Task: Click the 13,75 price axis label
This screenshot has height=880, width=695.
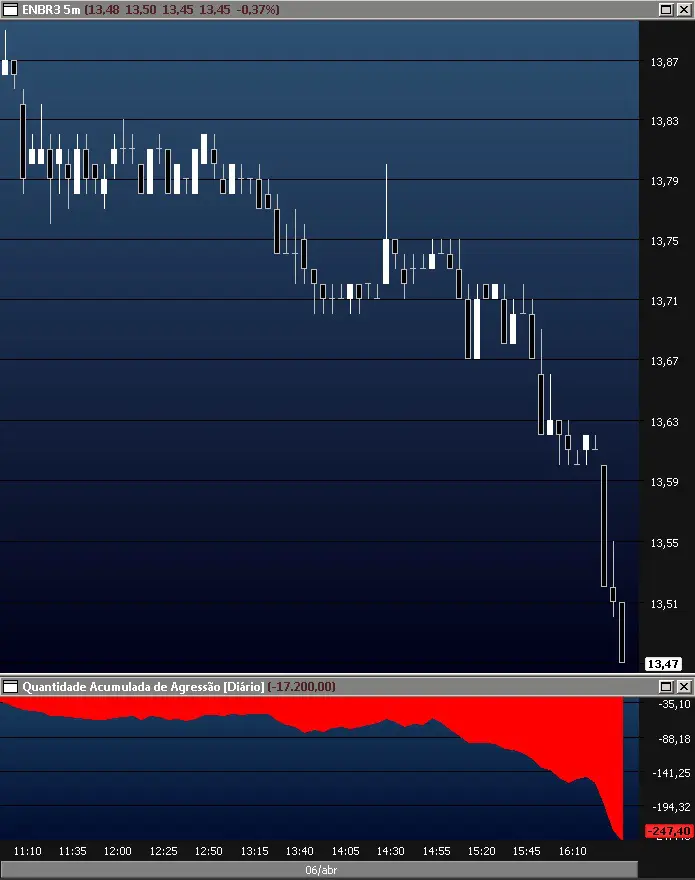Action: [664, 241]
